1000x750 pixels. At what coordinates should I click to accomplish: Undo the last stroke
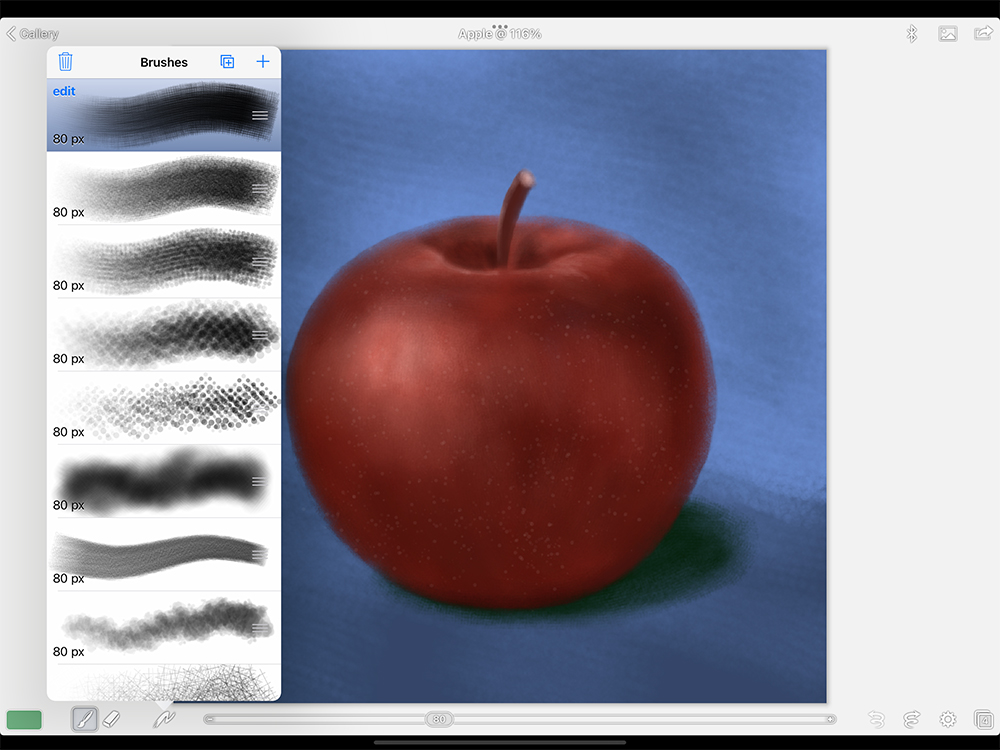(x=876, y=719)
